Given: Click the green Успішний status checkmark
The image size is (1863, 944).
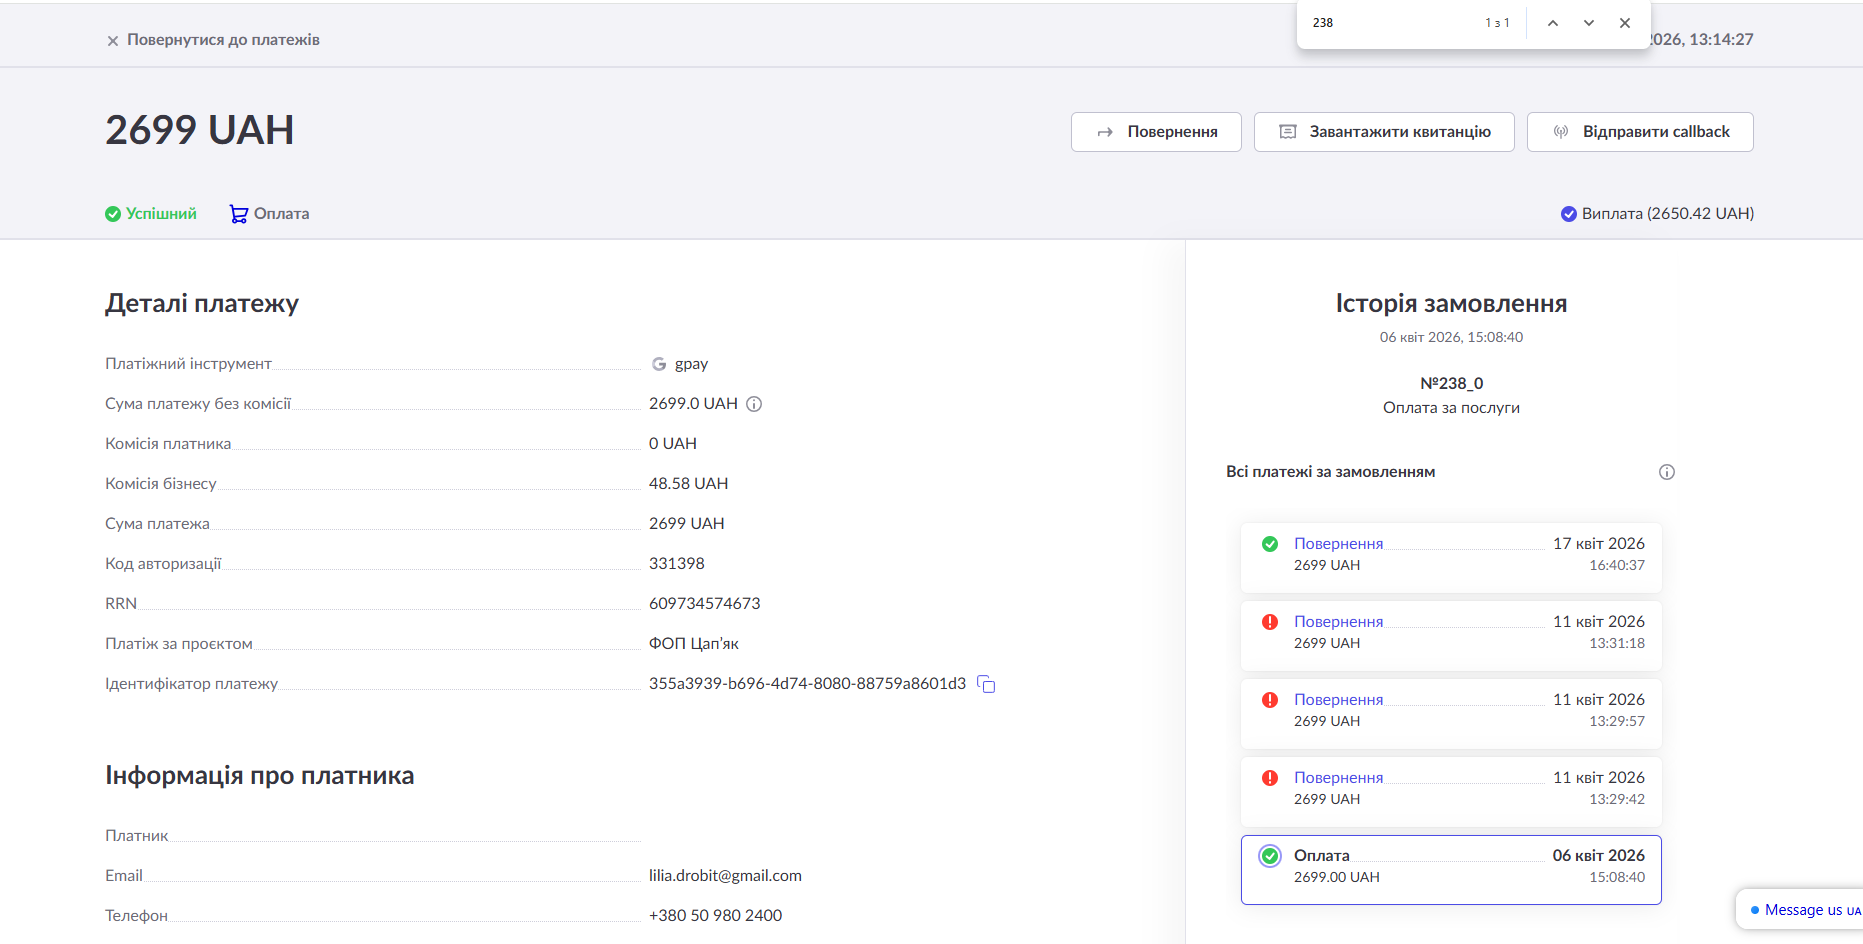Looking at the screenshot, I should [113, 214].
